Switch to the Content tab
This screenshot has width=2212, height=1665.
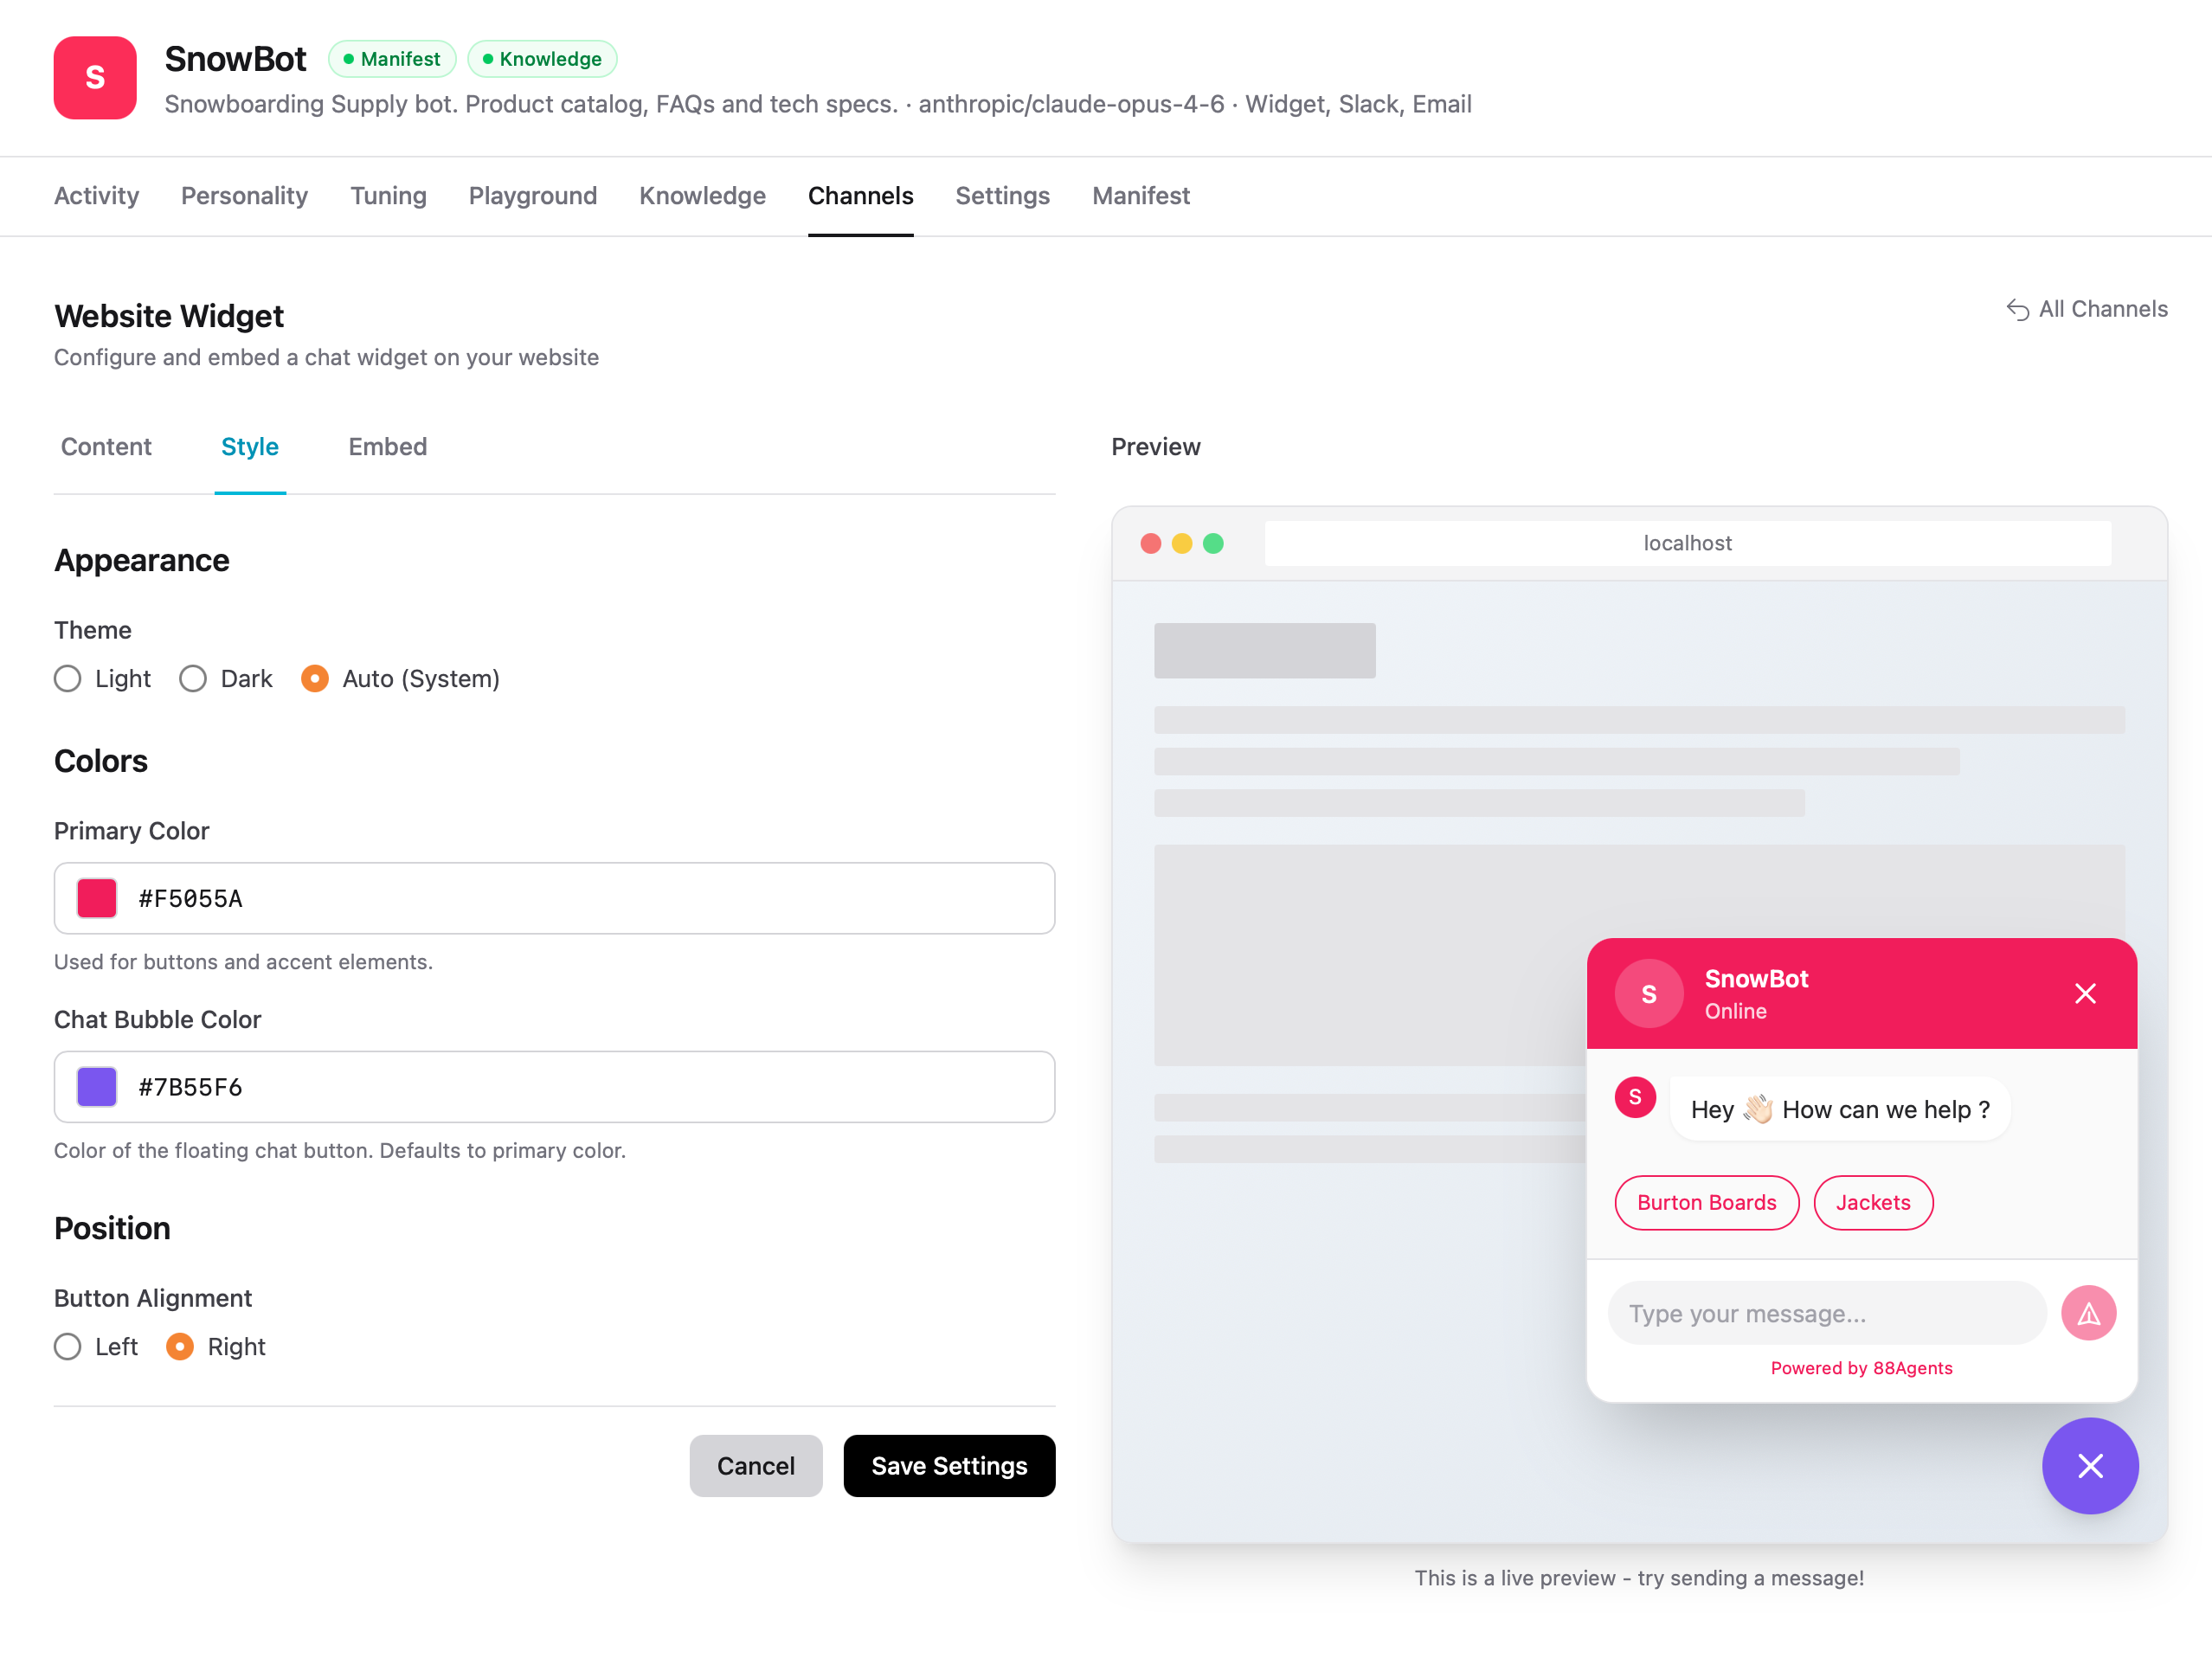click(105, 447)
